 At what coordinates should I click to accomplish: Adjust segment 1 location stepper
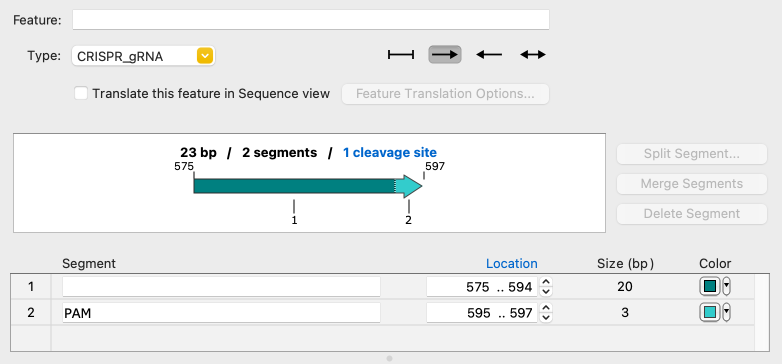pyautogui.click(x=546, y=287)
